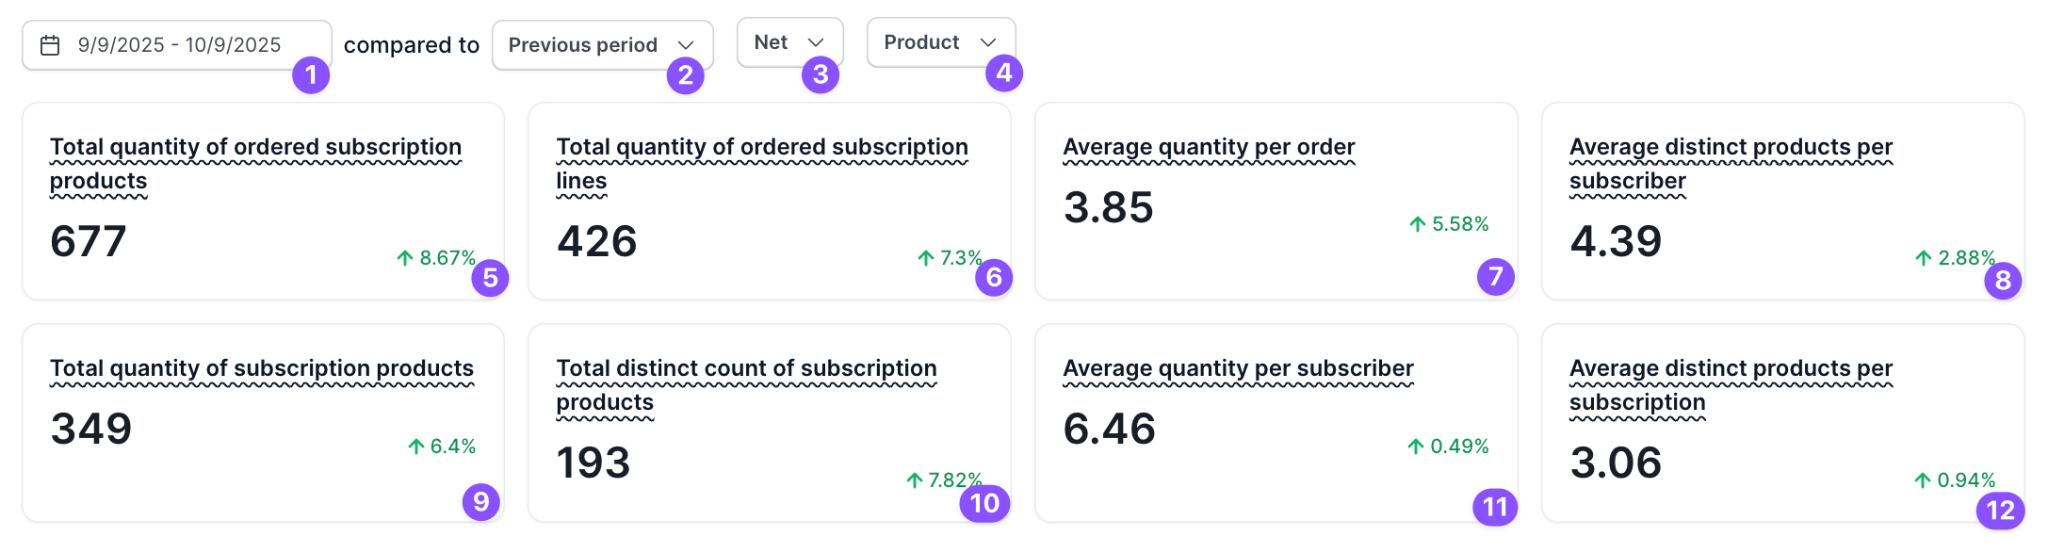Click the Total quantity of subscription products label
This screenshot has width=2048, height=543.
[x=262, y=369]
